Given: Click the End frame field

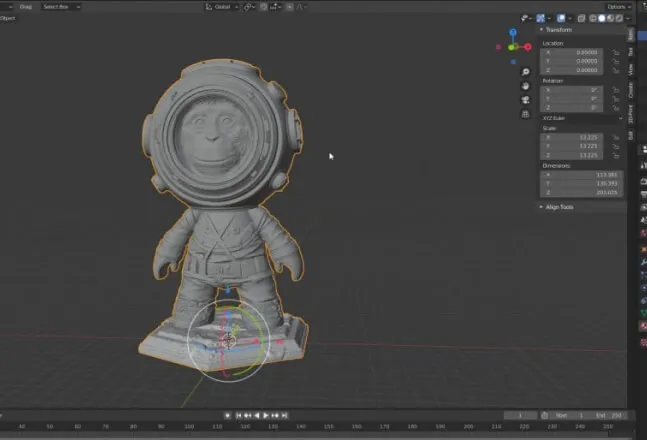Looking at the screenshot, I should pos(608,416).
